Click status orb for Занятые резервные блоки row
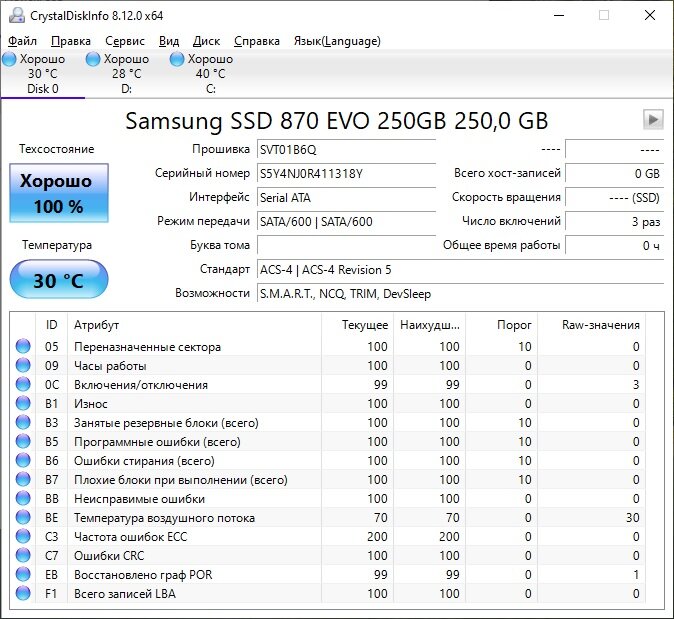The image size is (674, 619). tap(23, 423)
